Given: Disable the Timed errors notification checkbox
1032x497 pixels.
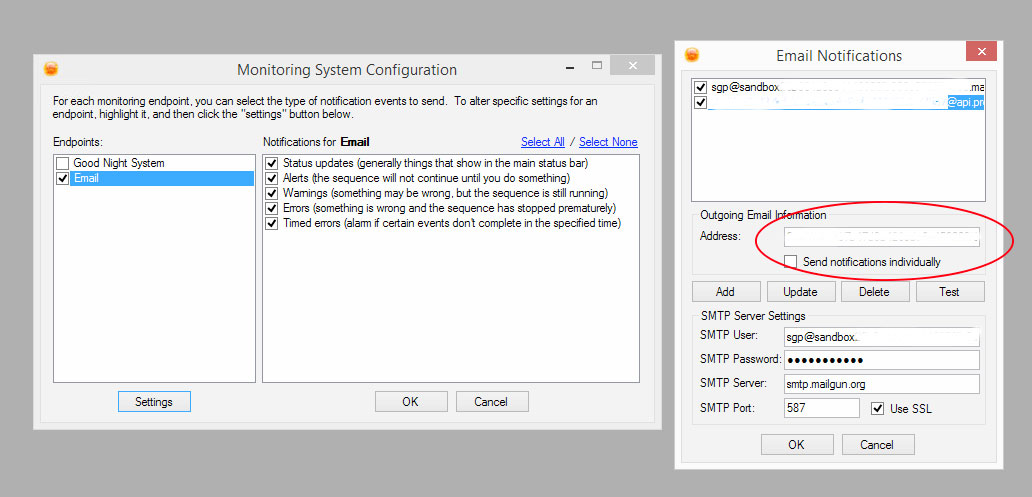Looking at the screenshot, I should pos(271,223).
